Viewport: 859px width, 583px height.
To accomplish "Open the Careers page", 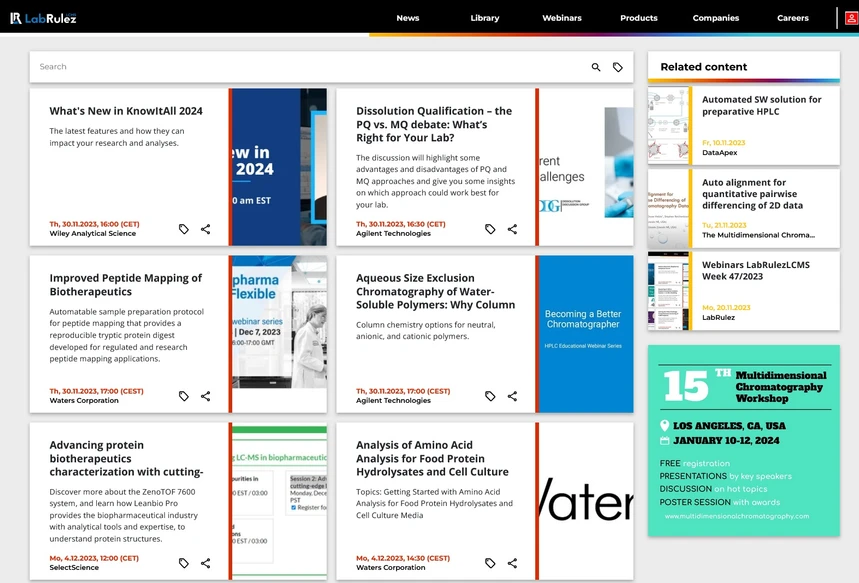I will [793, 18].
